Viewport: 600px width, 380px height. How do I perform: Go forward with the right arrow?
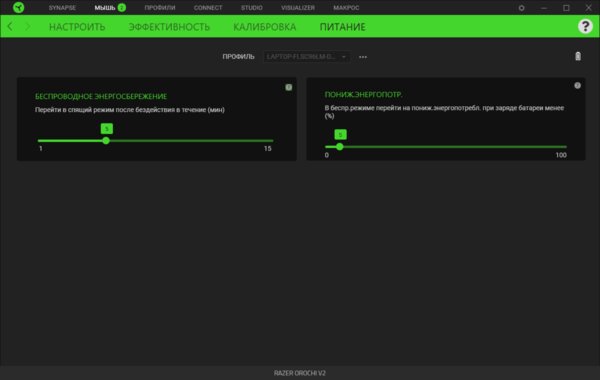(28, 26)
